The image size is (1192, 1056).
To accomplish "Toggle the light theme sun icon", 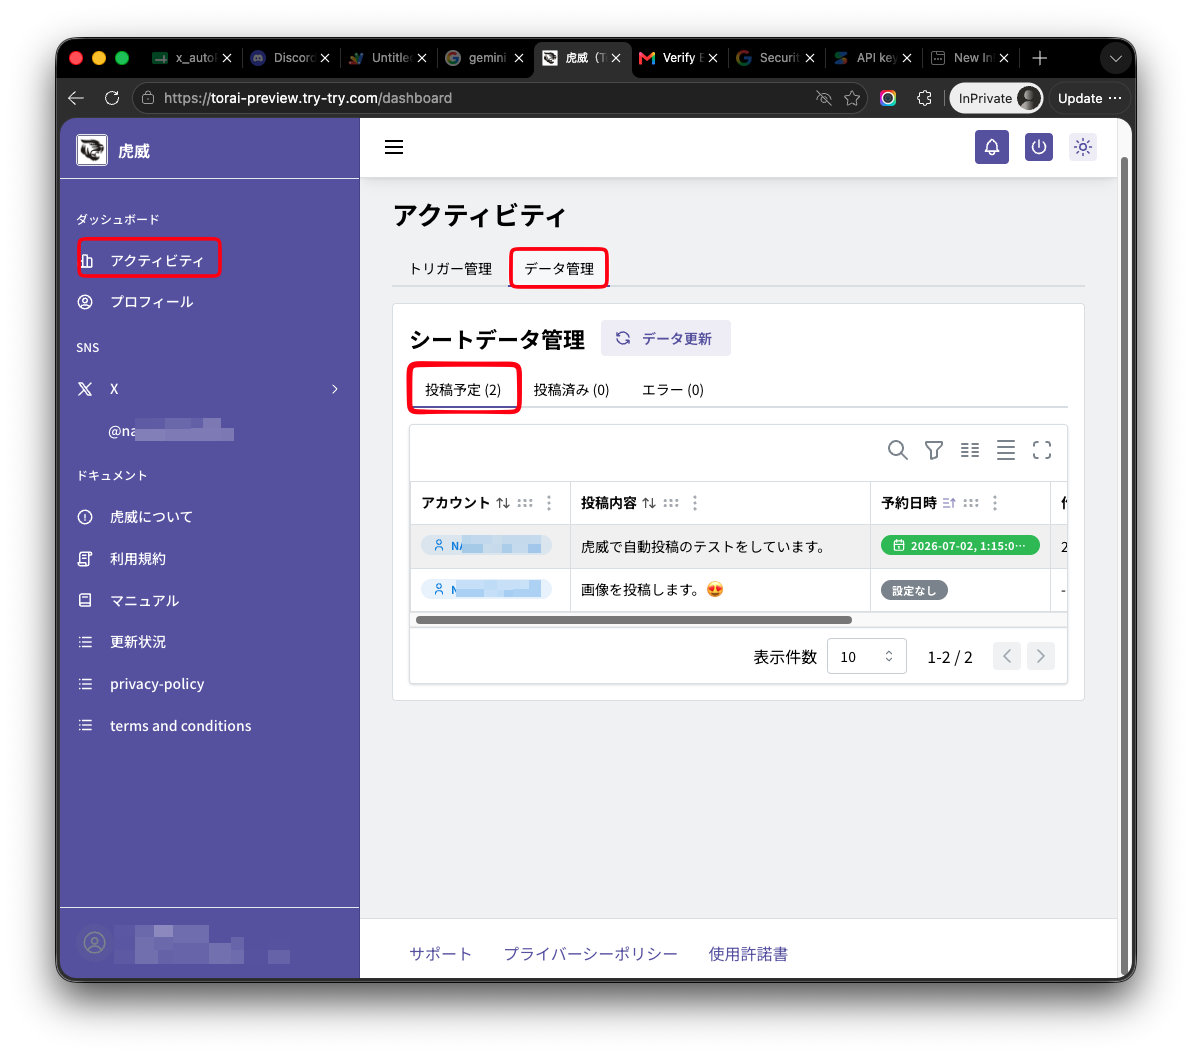I will [x=1083, y=147].
